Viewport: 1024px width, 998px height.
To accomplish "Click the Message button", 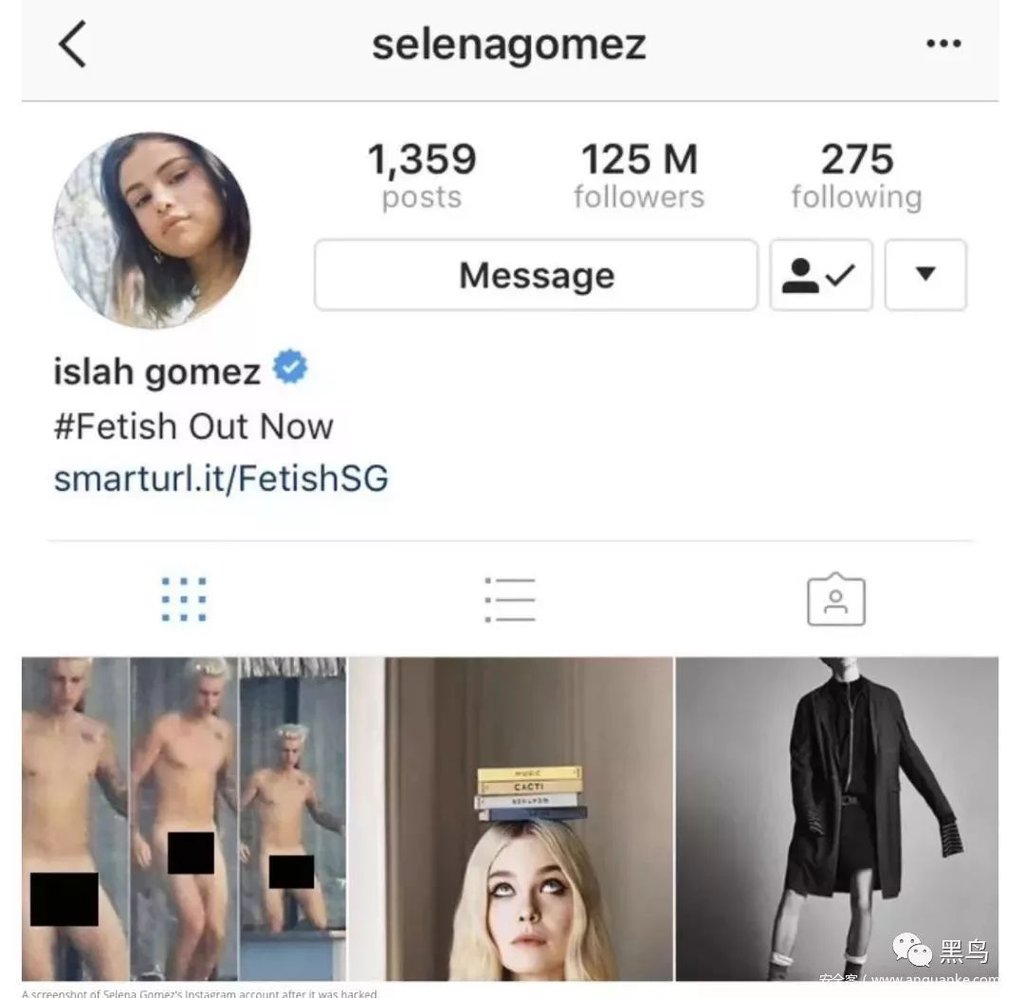I will [x=536, y=275].
